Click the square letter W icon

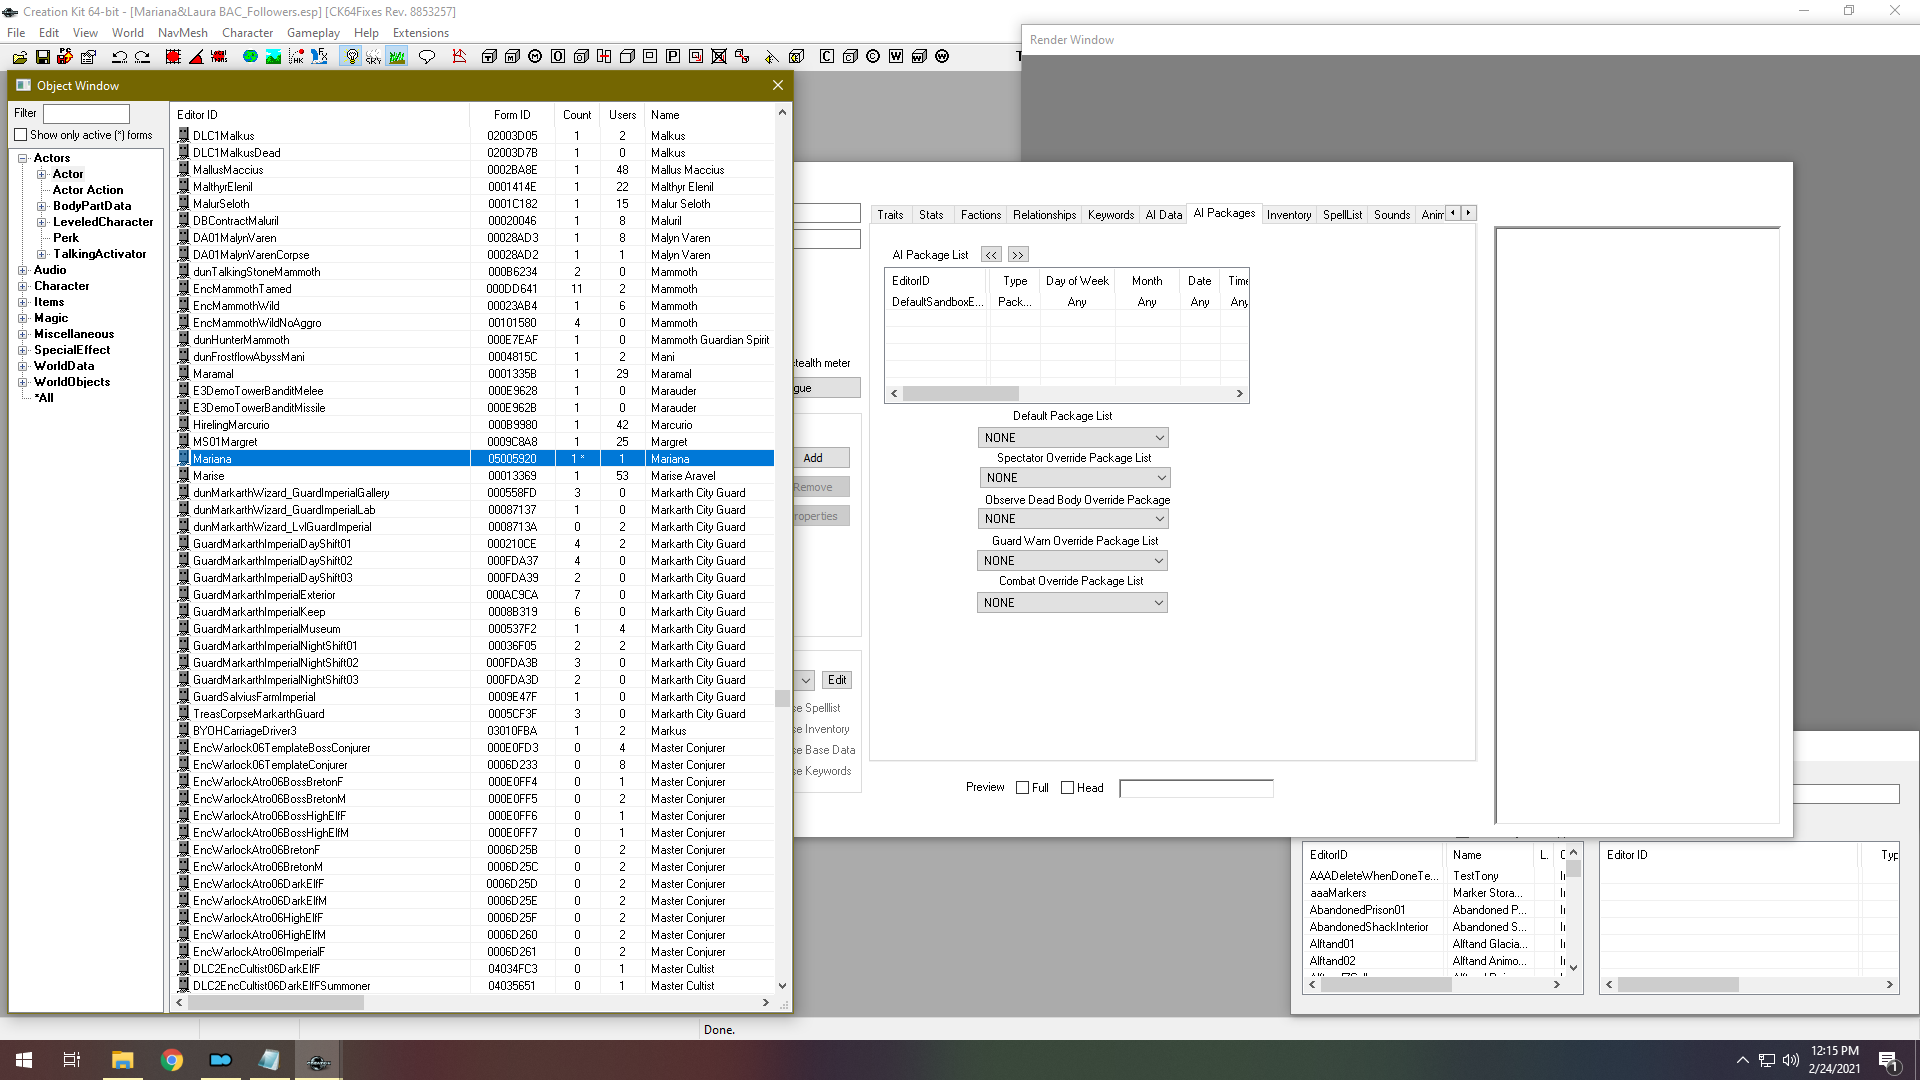896,57
